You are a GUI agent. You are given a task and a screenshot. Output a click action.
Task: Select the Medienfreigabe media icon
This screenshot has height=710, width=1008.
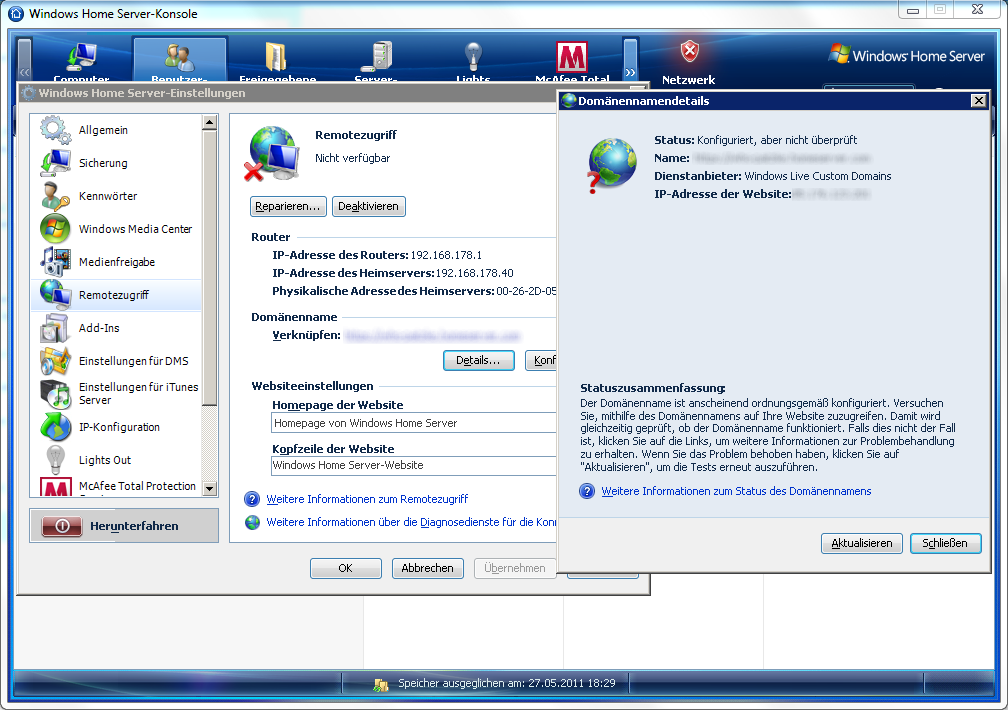pos(55,262)
